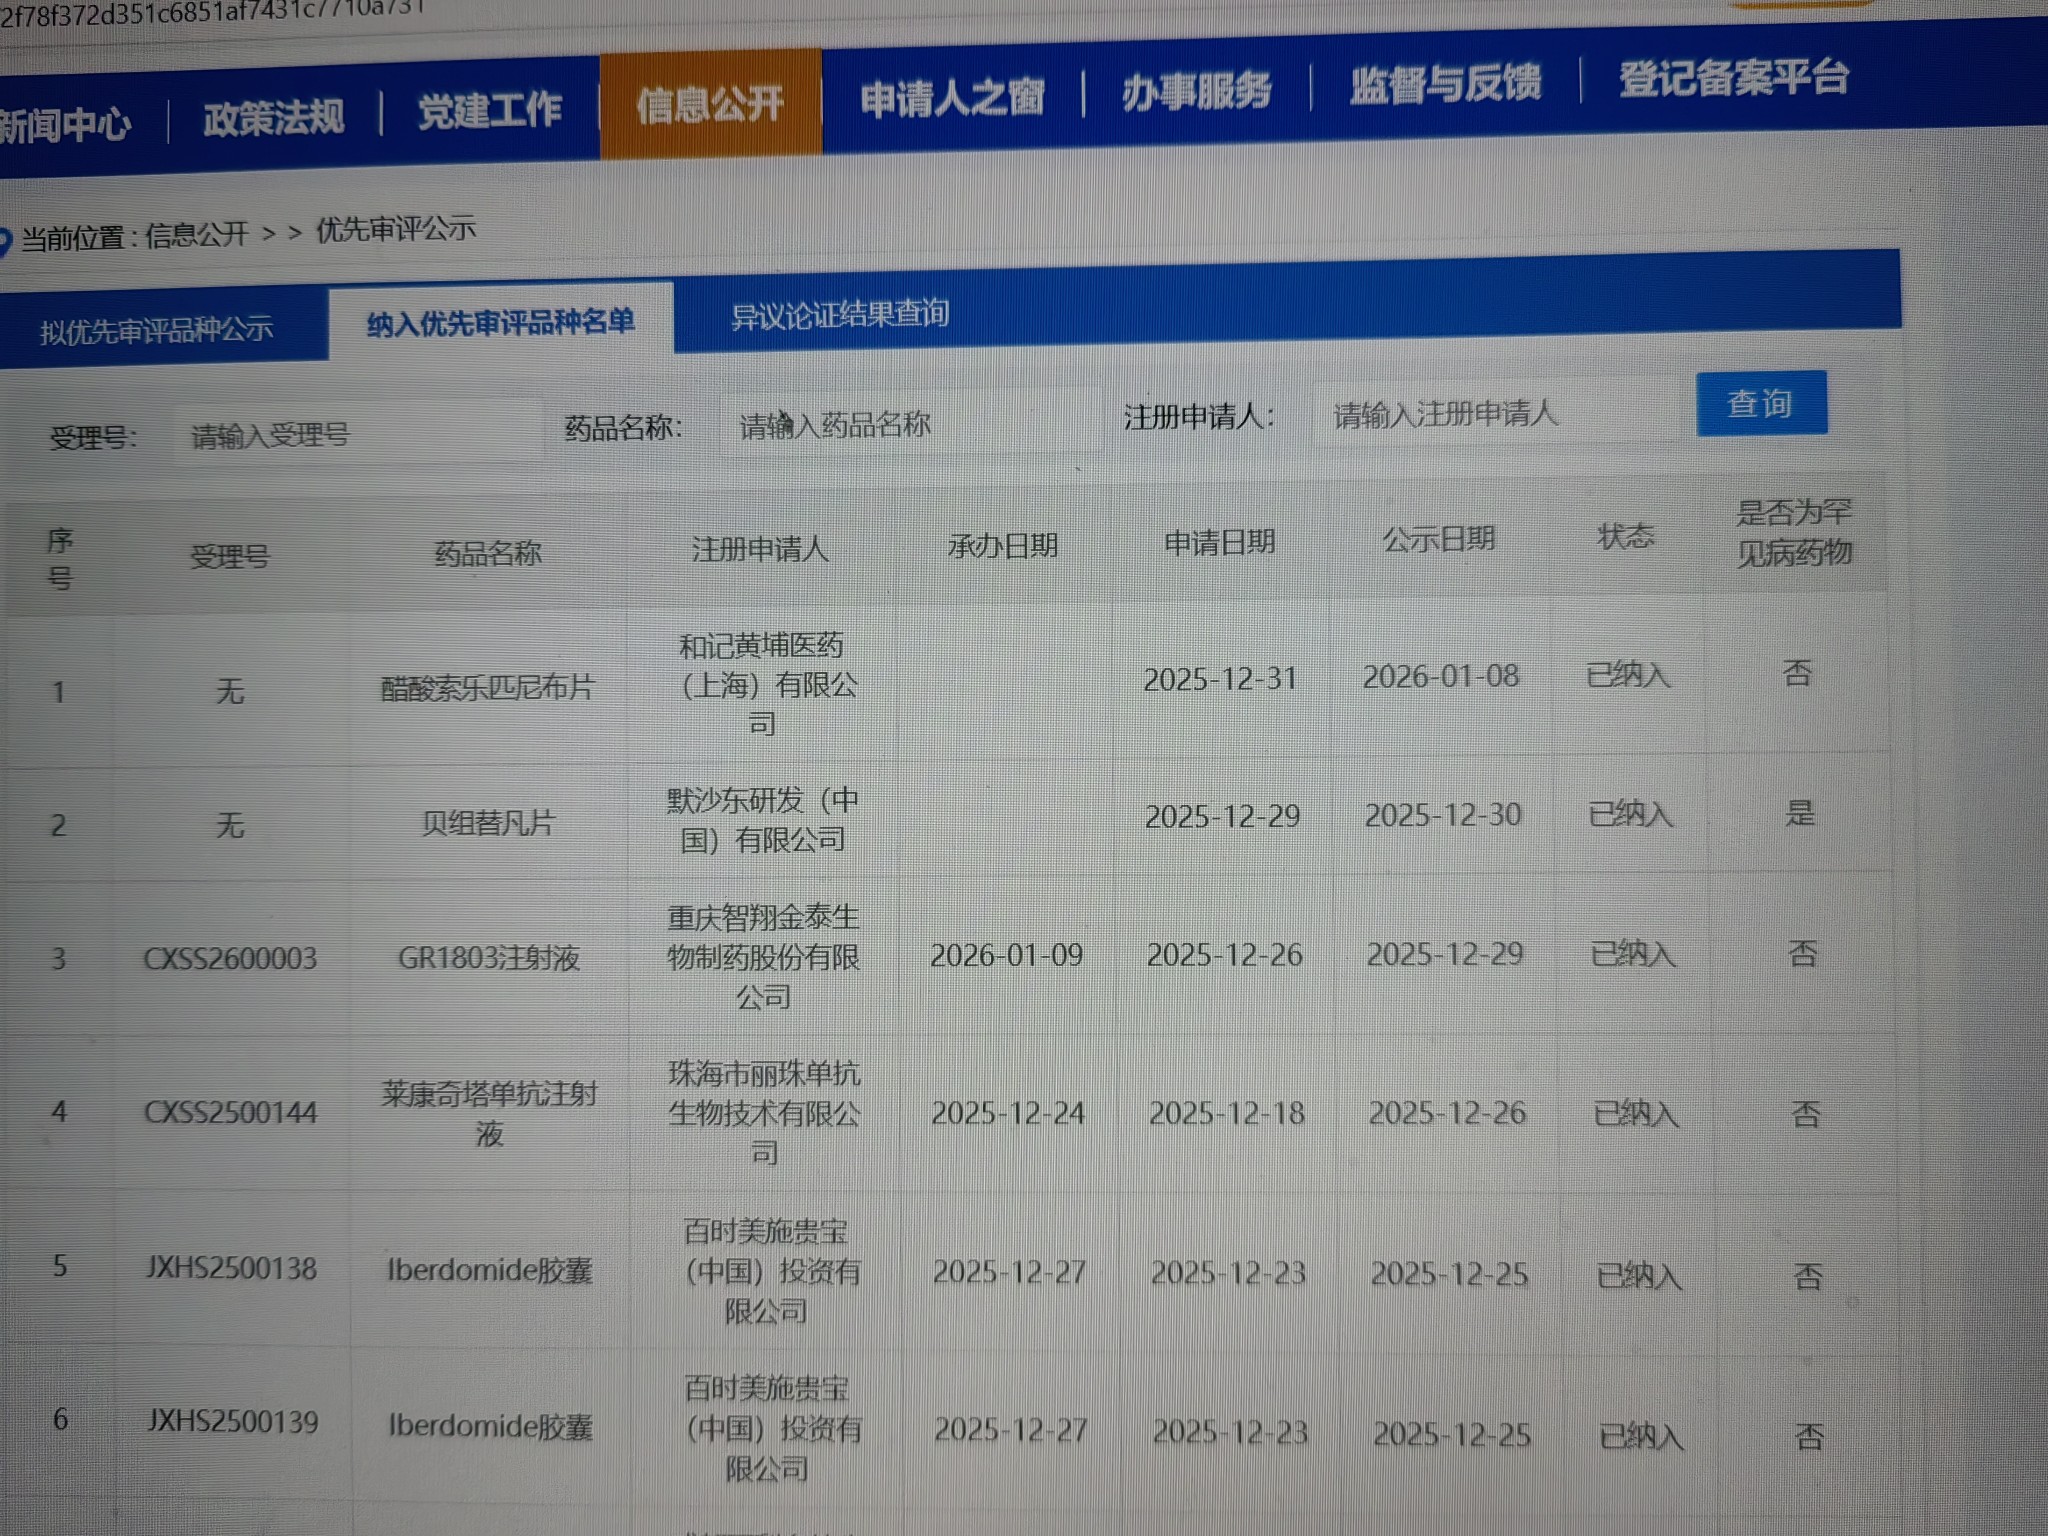The height and width of the screenshot is (1536, 2048).
Task: Click the location pin icon beside 当前位置
Action: (x=4, y=241)
